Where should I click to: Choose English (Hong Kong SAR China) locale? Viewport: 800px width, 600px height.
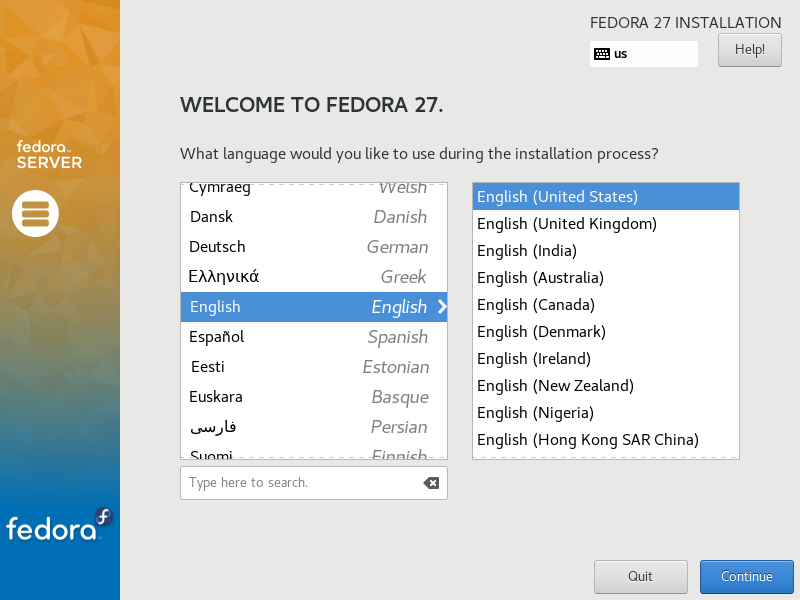pyautogui.click(x=606, y=440)
